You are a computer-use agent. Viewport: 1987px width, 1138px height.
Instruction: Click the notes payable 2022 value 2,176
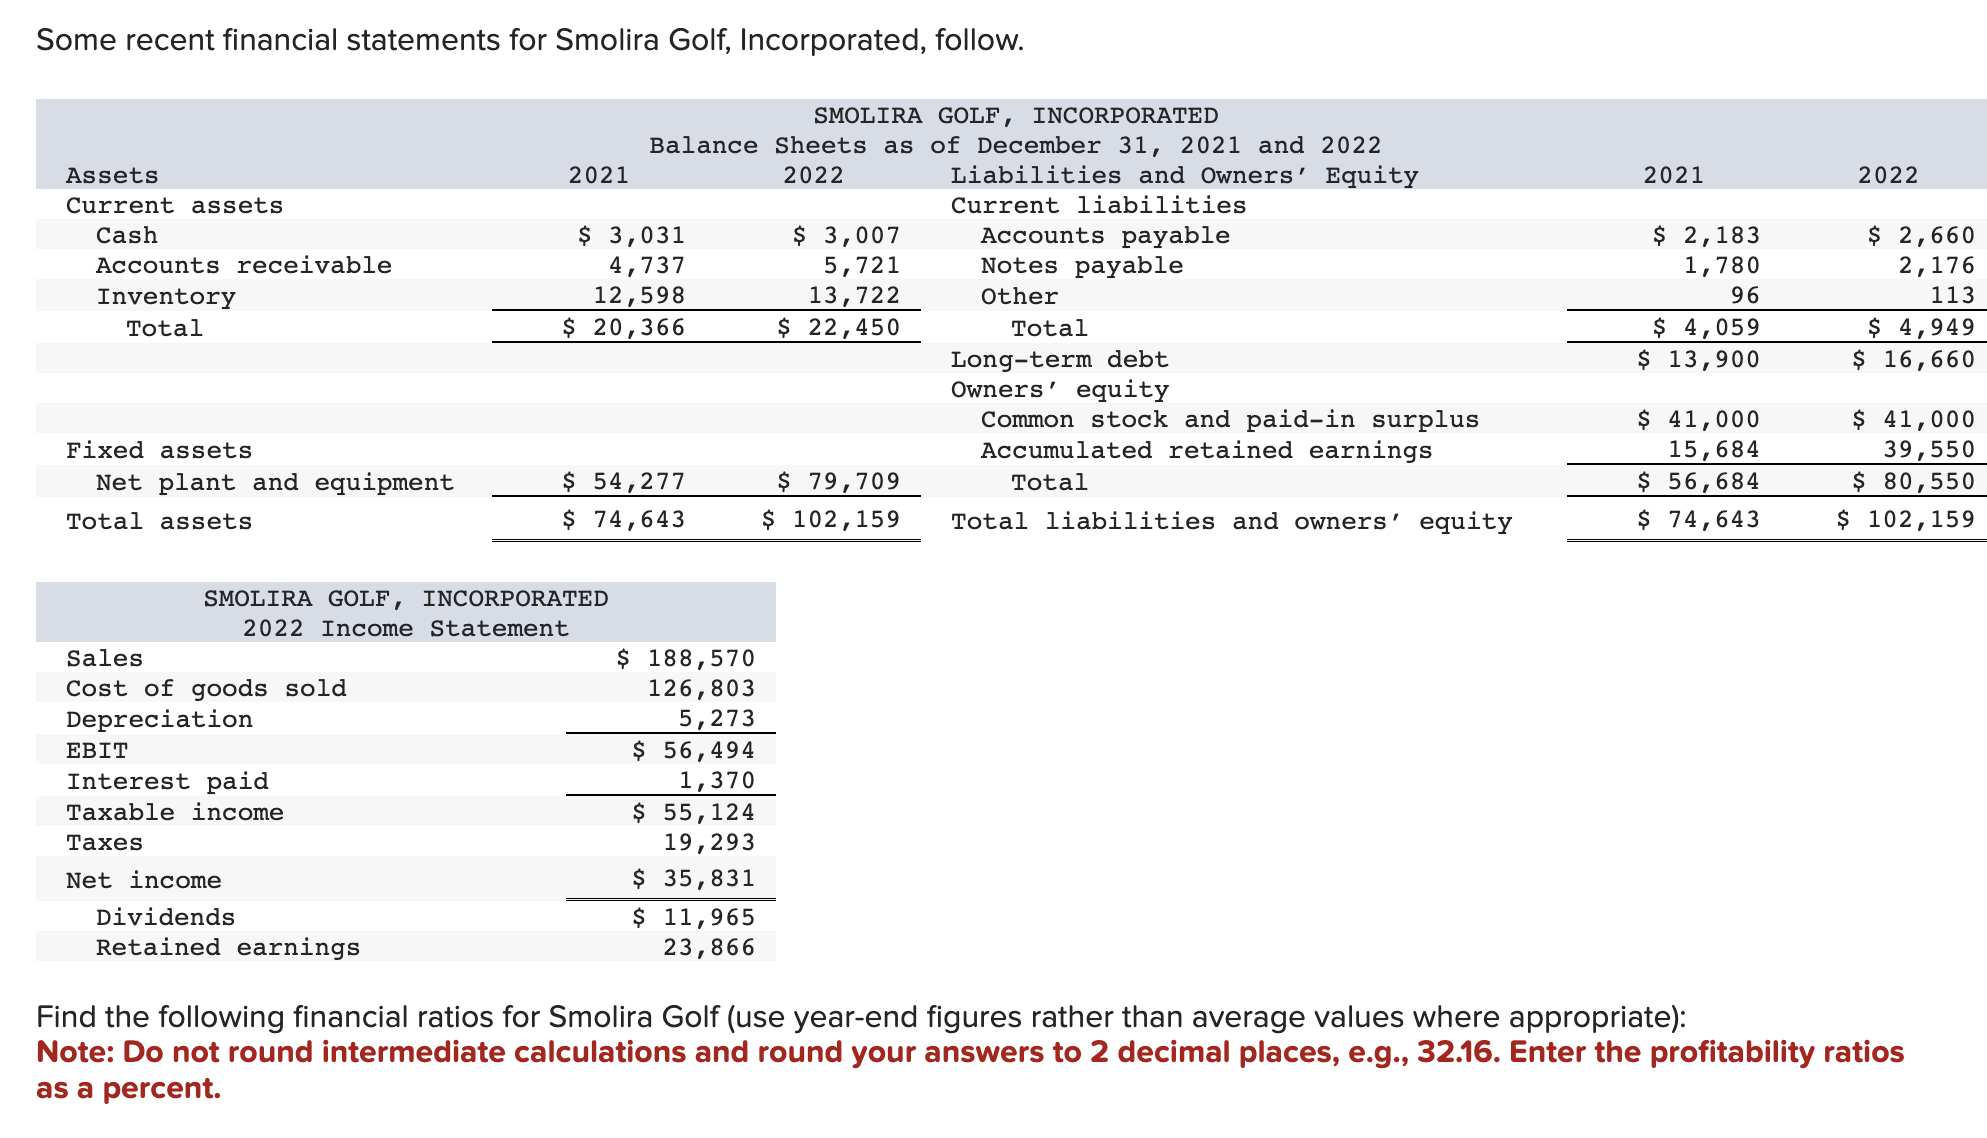click(1937, 265)
